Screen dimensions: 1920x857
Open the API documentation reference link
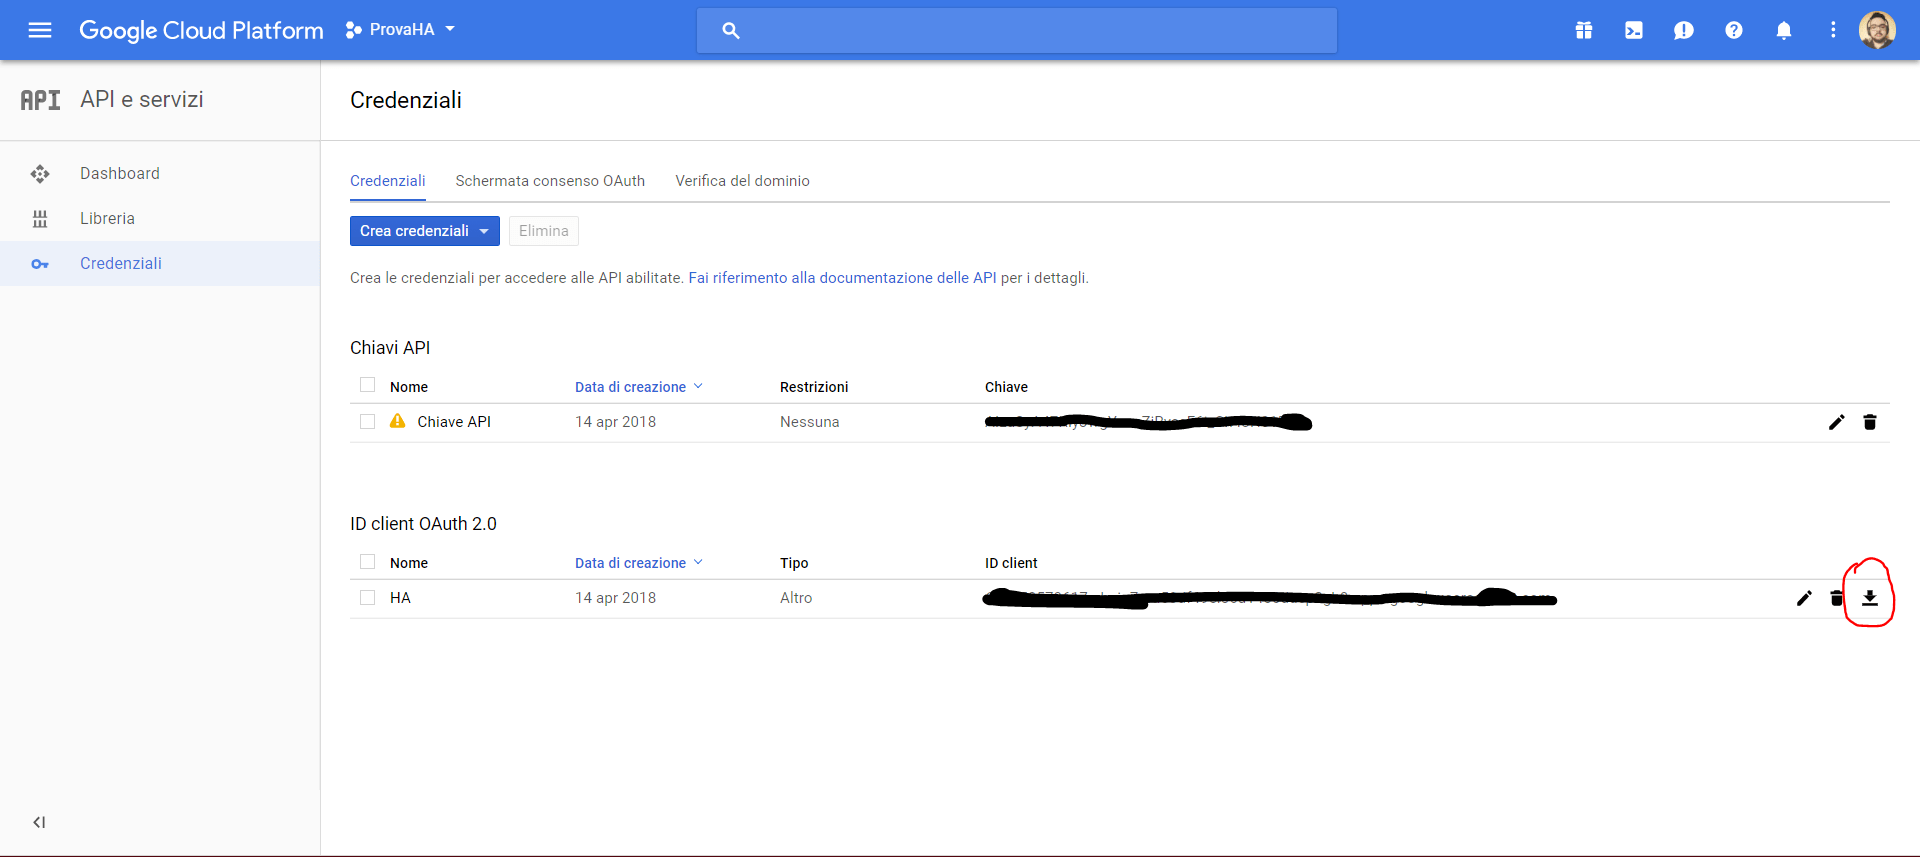point(842,278)
